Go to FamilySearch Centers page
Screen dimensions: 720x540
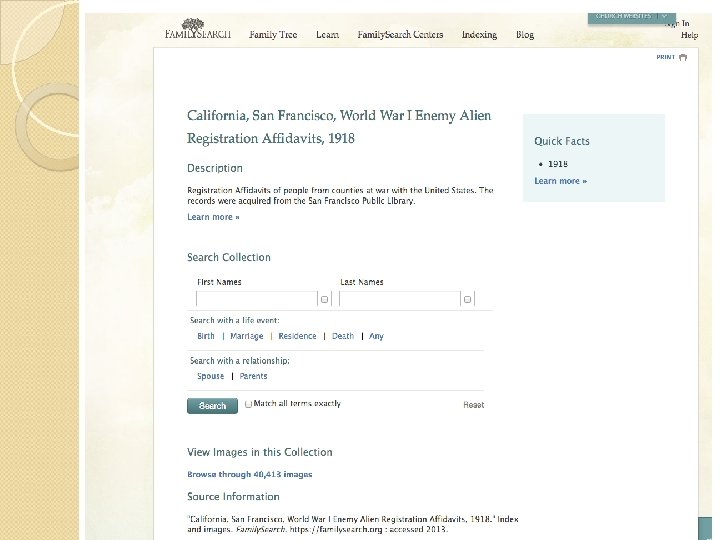(x=400, y=35)
